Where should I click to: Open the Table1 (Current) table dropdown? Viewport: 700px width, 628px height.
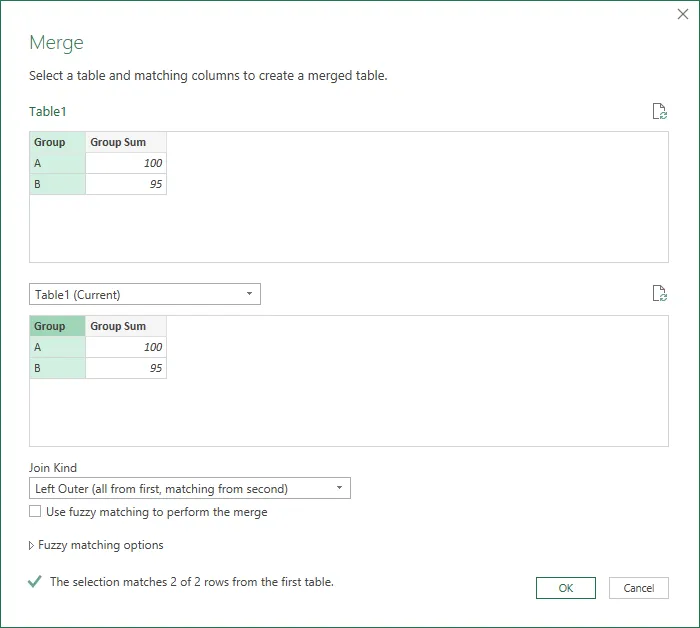pyautogui.click(x=145, y=294)
